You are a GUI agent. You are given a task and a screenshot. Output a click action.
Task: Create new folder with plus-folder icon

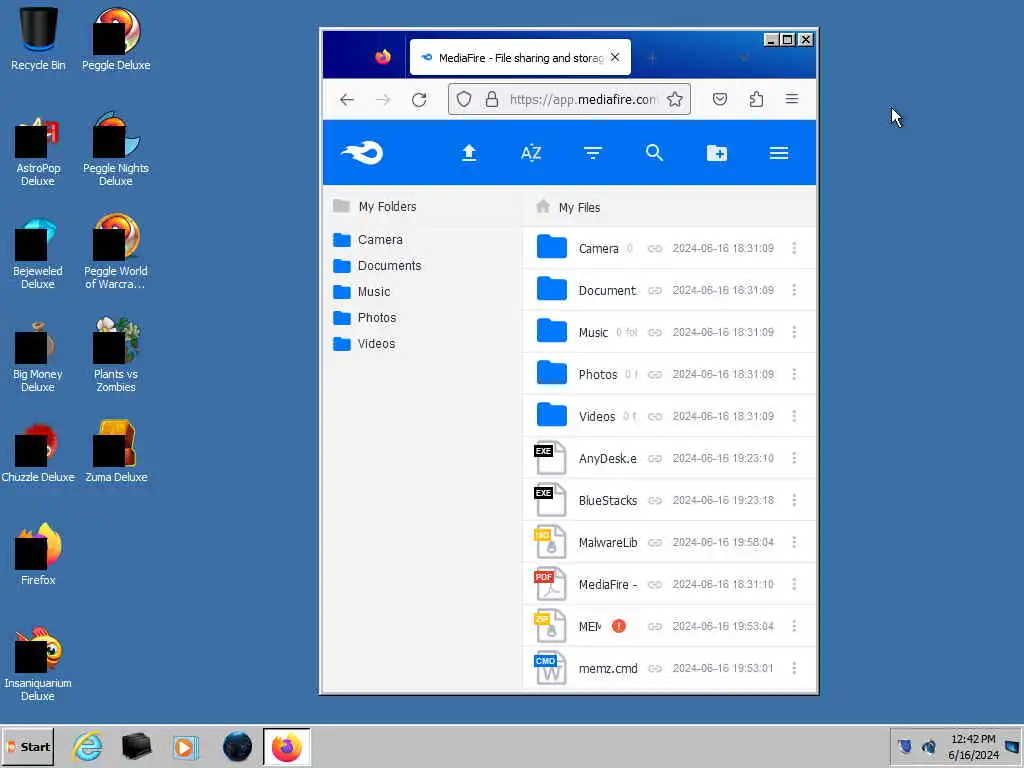(716, 153)
